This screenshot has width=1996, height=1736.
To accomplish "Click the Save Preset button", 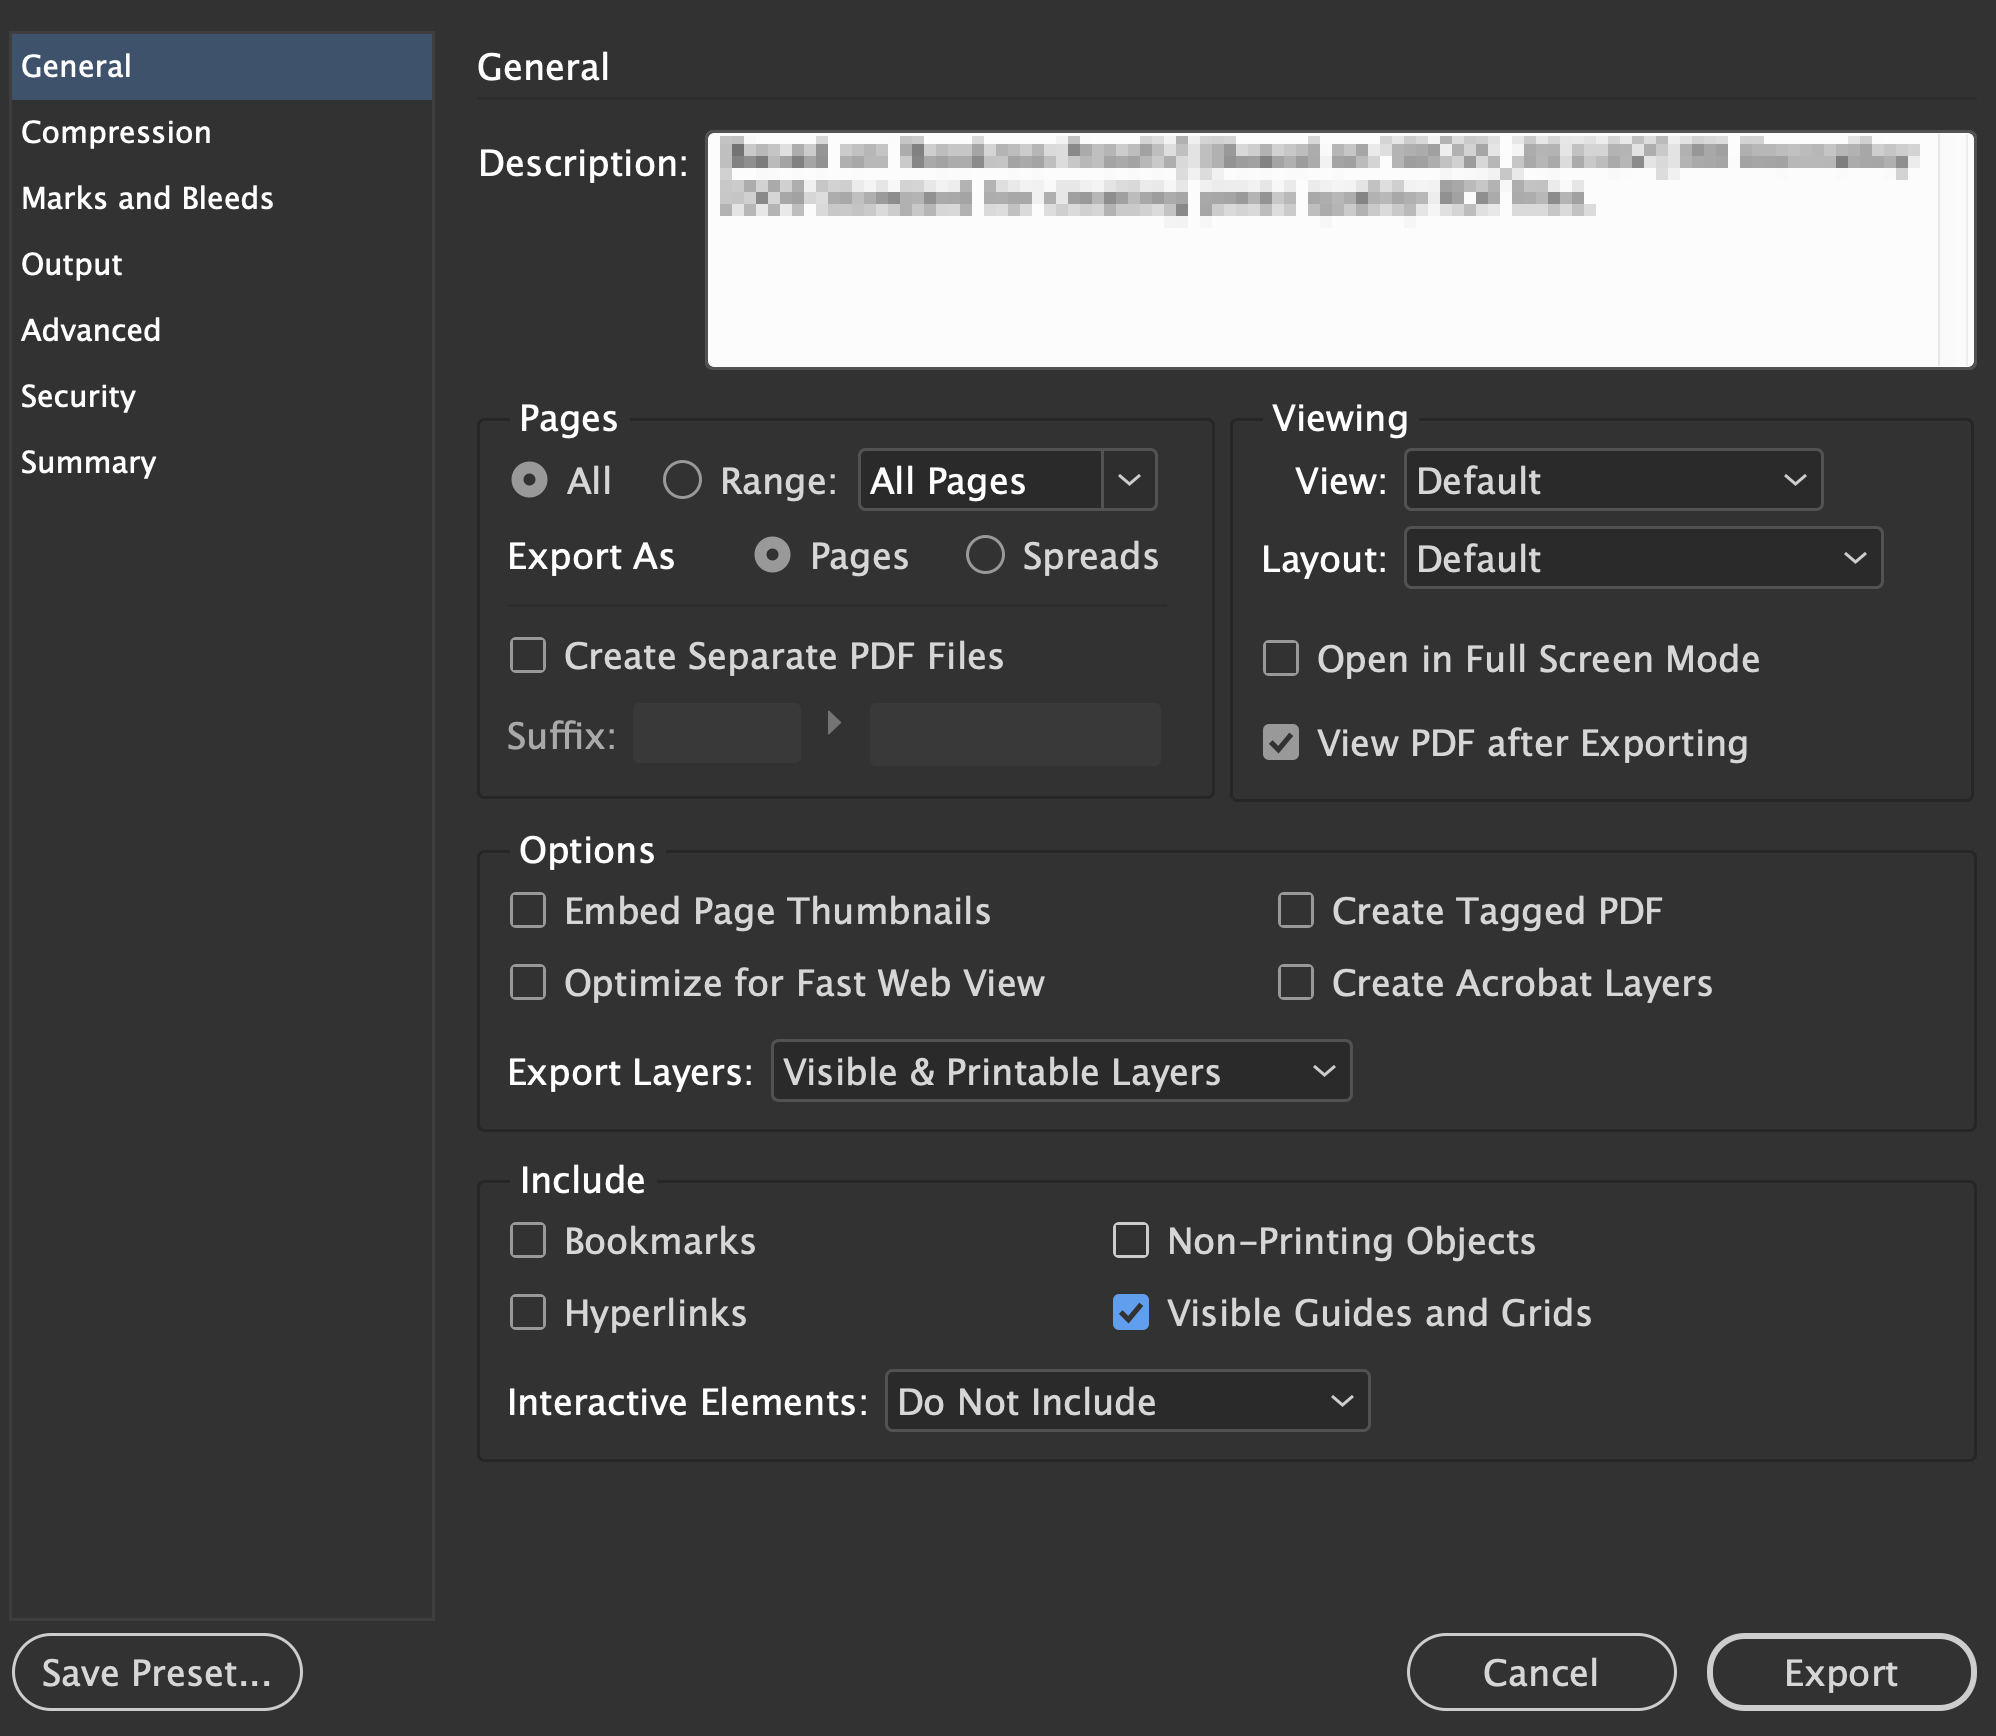I will (x=156, y=1671).
